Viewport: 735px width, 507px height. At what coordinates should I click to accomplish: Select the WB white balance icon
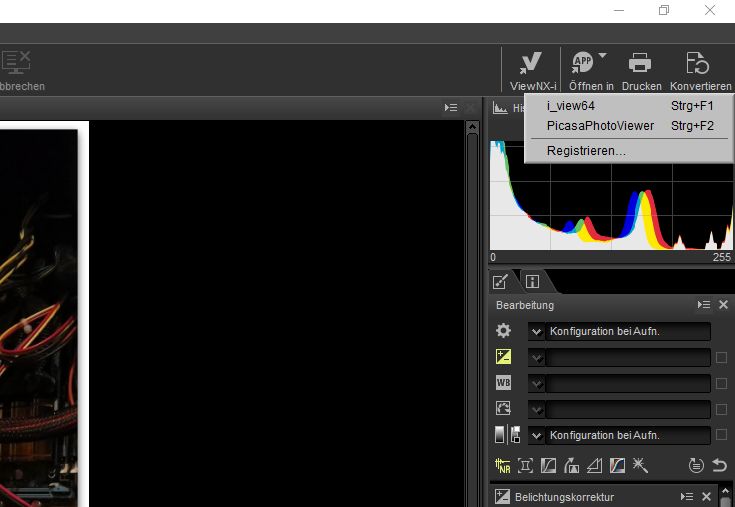tap(503, 383)
